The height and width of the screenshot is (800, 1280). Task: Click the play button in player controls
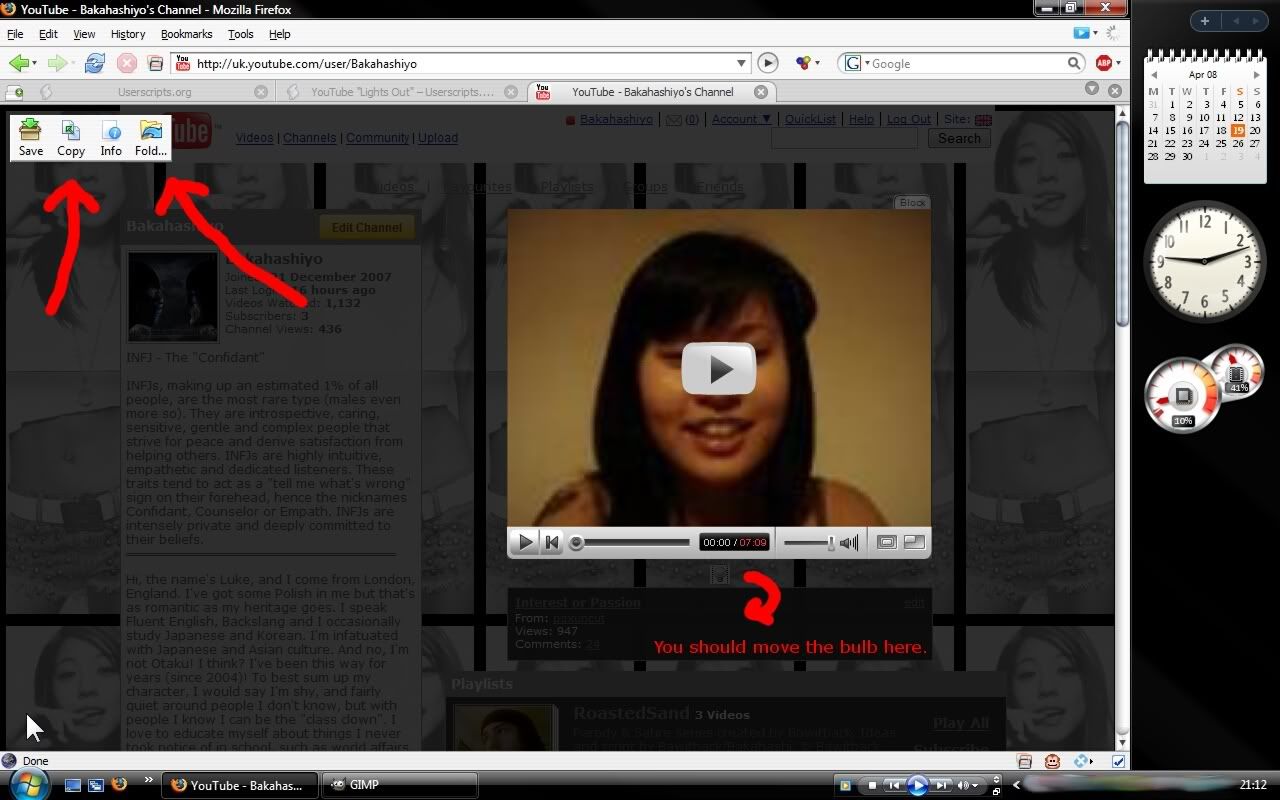pyautogui.click(x=525, y=542)
